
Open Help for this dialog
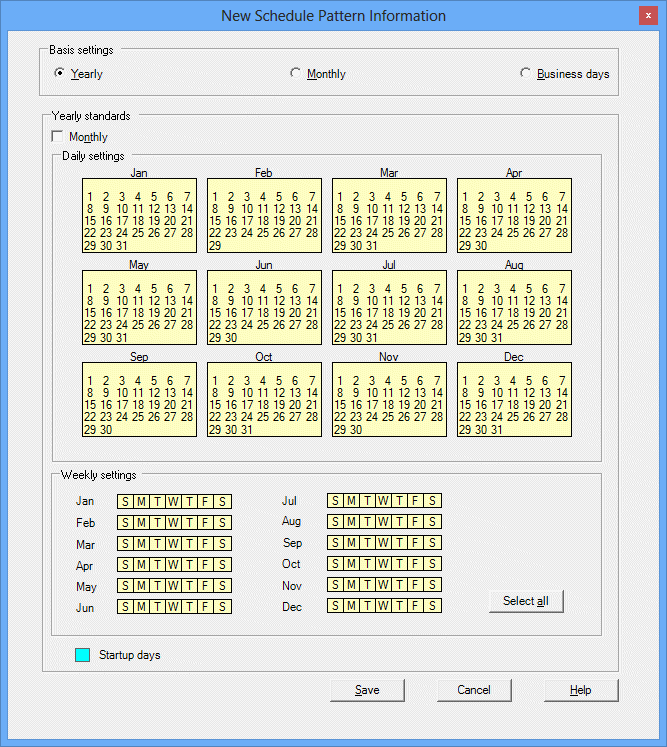[581, 690]
